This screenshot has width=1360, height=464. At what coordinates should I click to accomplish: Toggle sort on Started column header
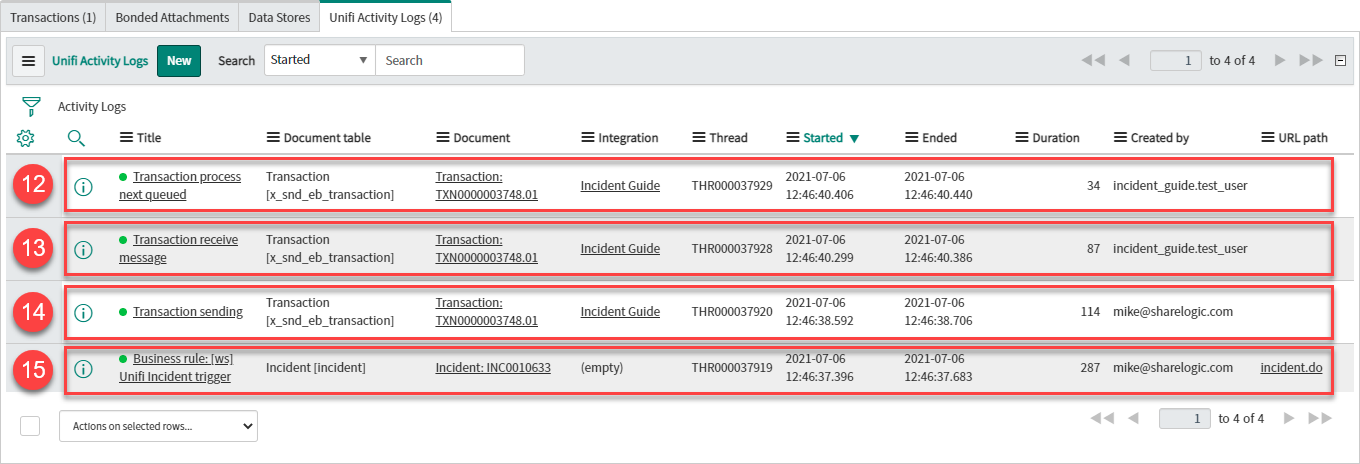tap(823, 138)
